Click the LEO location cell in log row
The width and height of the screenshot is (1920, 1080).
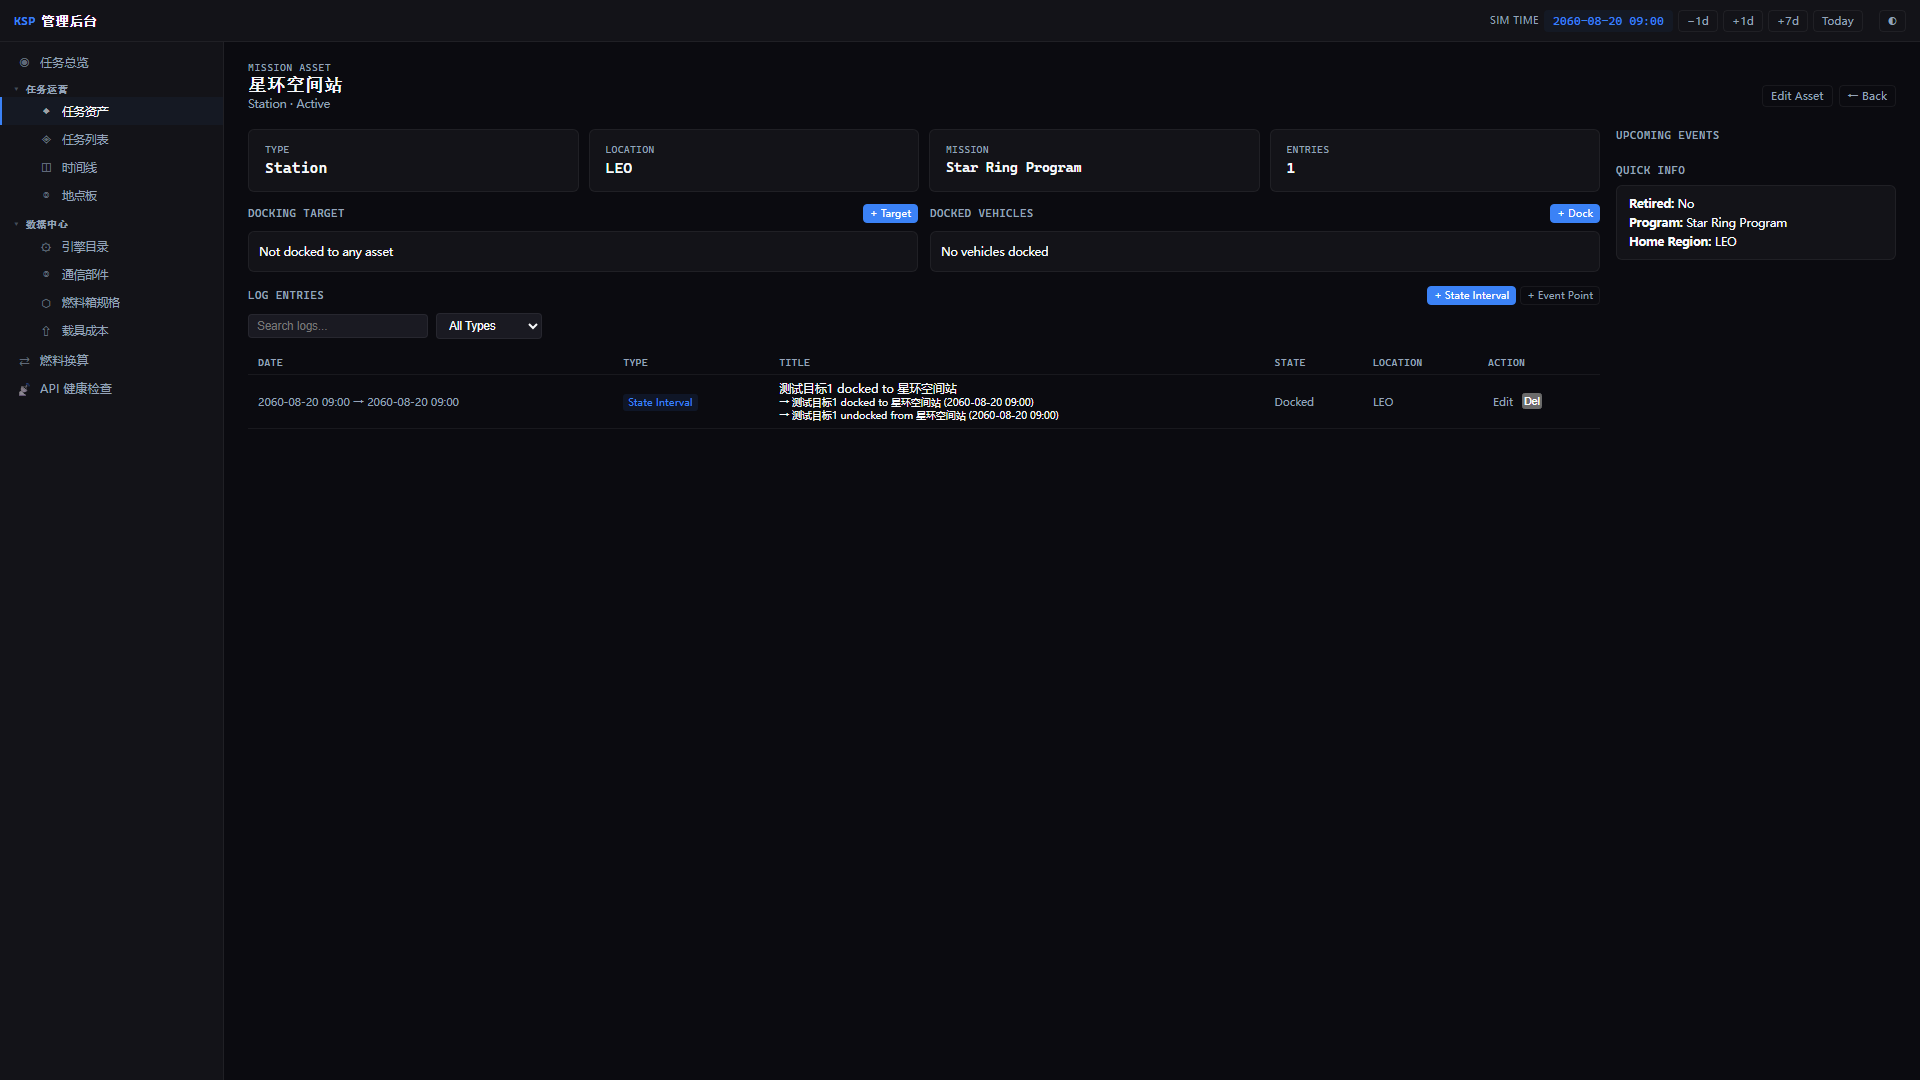coord(1383,402)
